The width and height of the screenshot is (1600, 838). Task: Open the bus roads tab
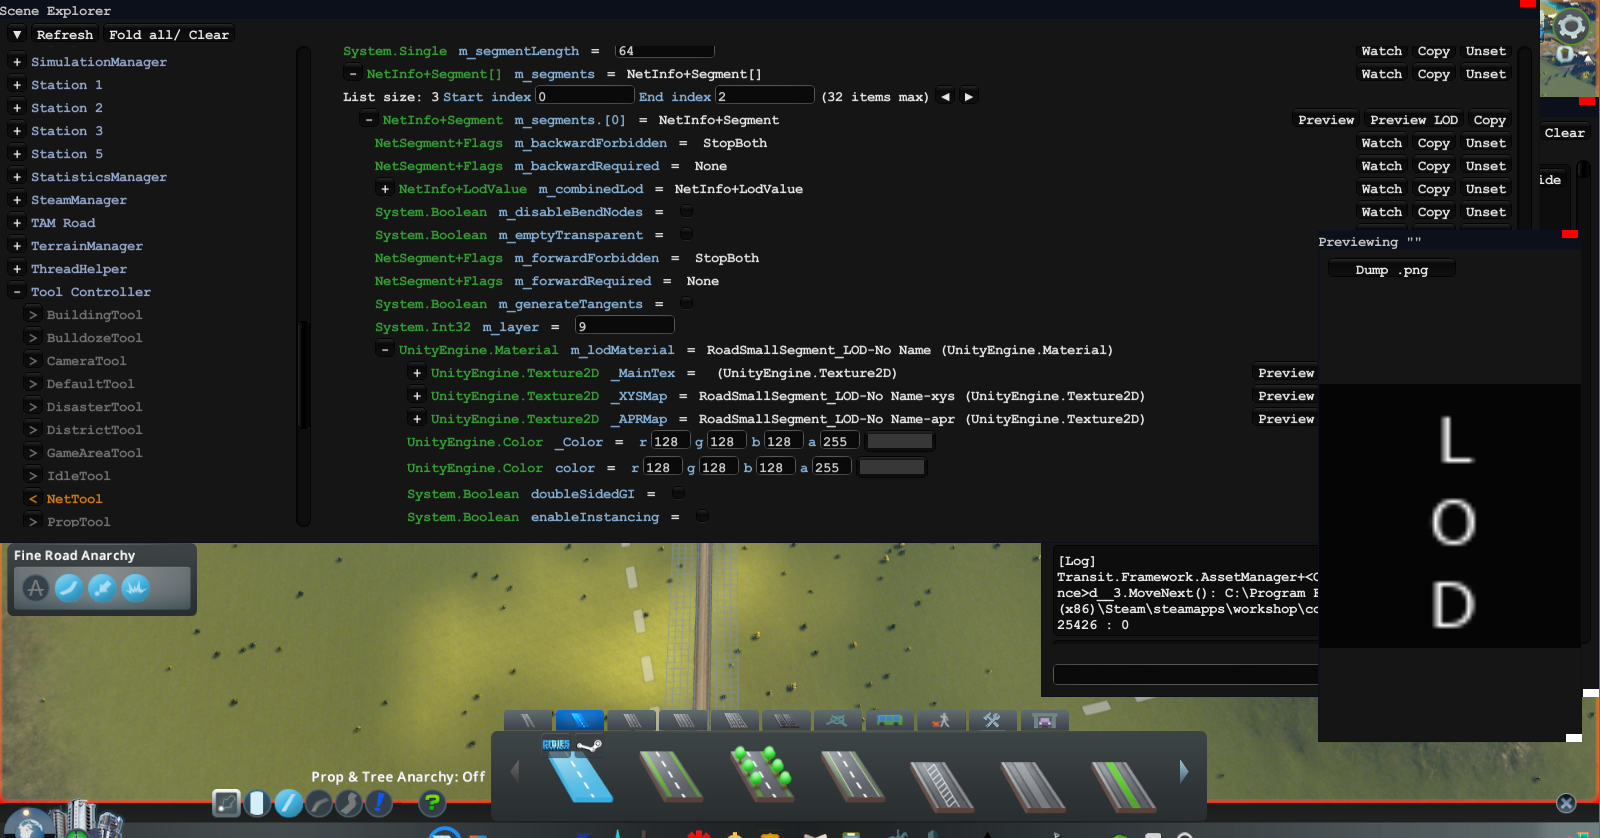tap(889, 720)
